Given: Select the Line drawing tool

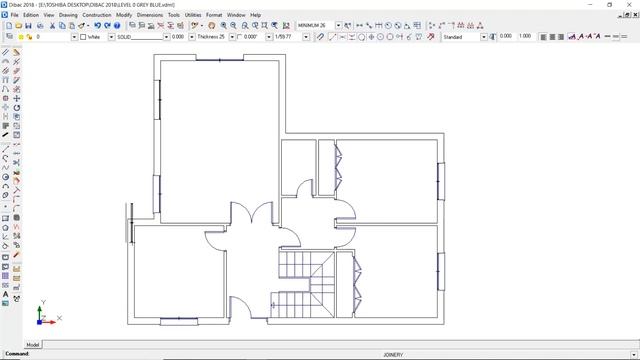Looking at the screenshot, I should [x=5, y=149].
